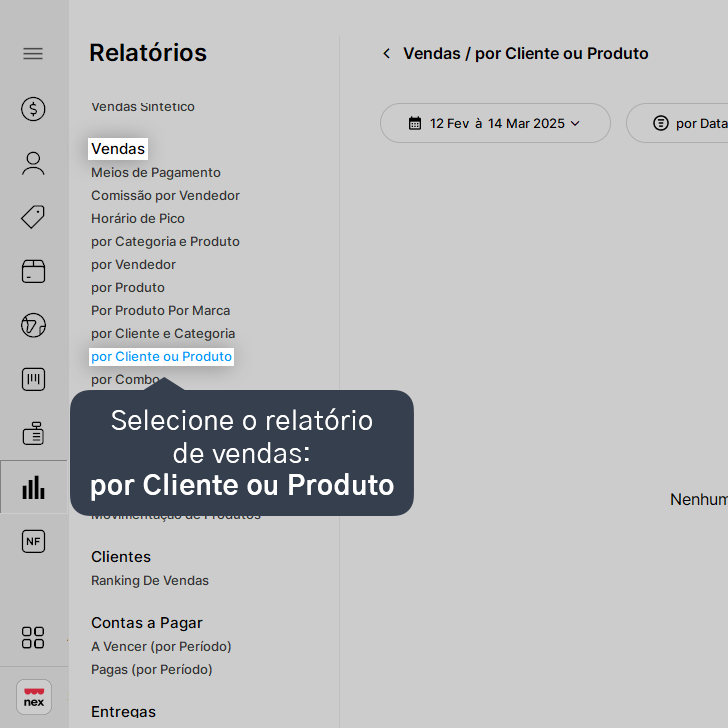Open the cash register icon in sidebar

[33, 433]
